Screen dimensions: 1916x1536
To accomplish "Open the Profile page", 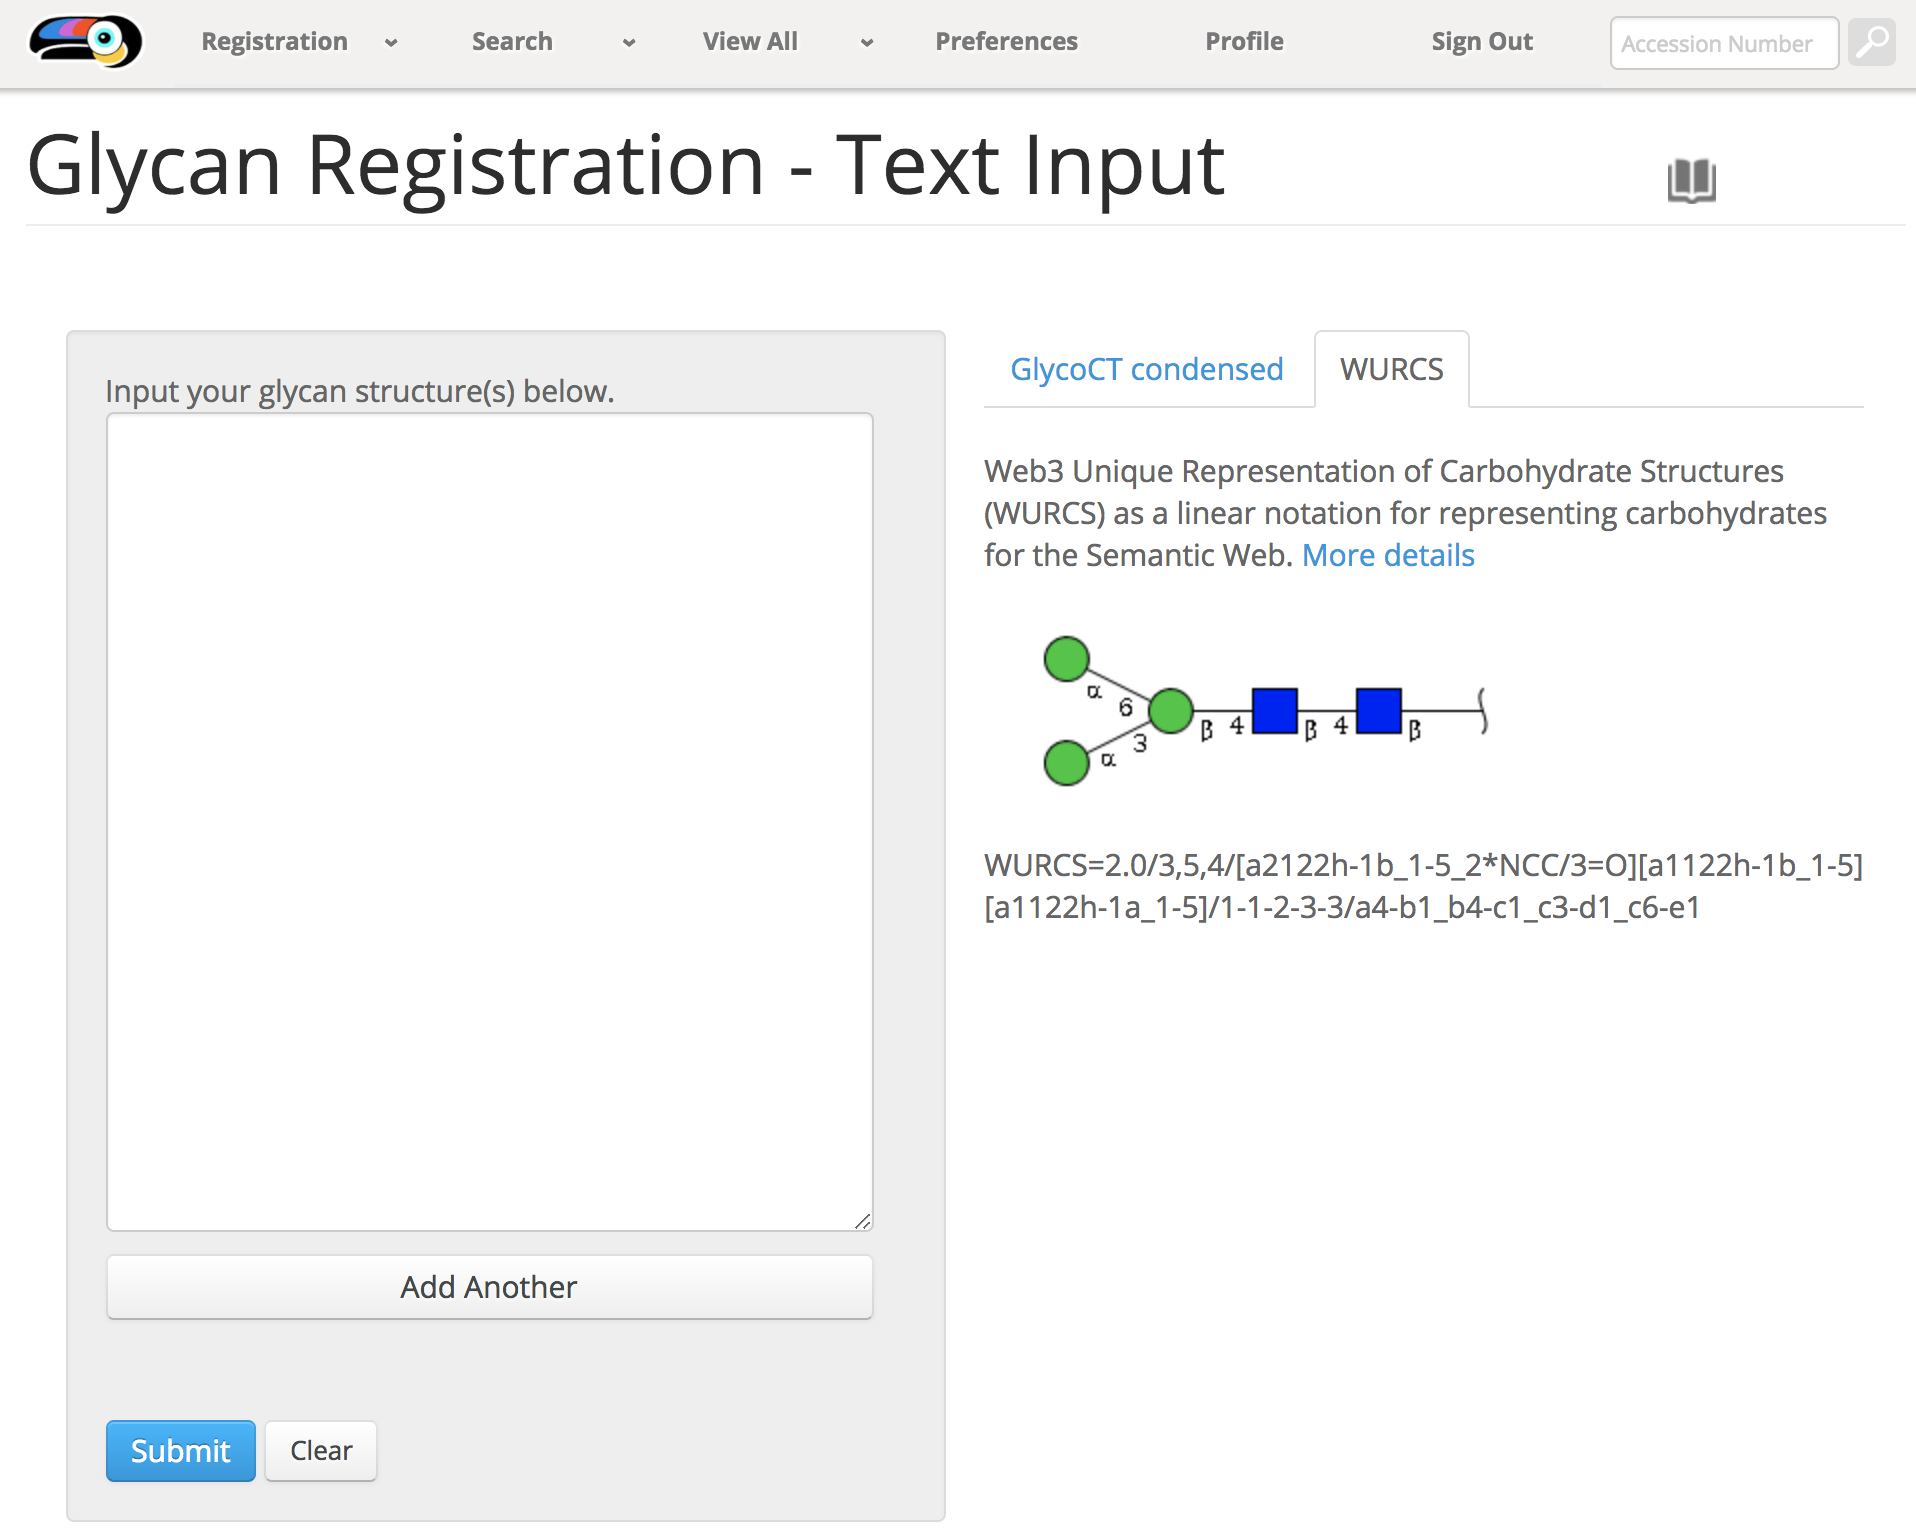I will (1244, 42).
